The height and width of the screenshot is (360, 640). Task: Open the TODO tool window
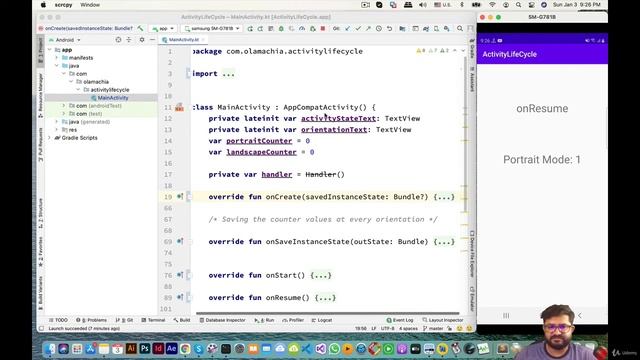[58, 320]
